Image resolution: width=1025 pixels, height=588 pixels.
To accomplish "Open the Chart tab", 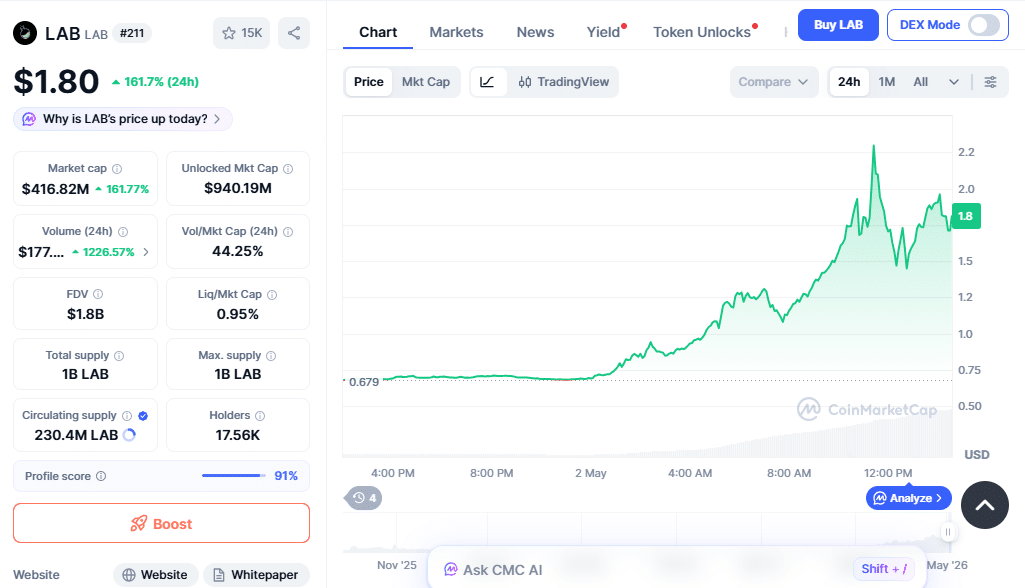I will pyautogui.click(x=378, y=32).
